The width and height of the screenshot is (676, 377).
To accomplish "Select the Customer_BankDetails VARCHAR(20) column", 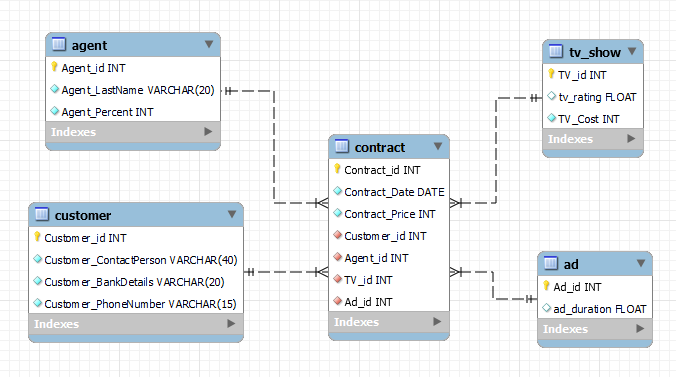I will [136, 282].
